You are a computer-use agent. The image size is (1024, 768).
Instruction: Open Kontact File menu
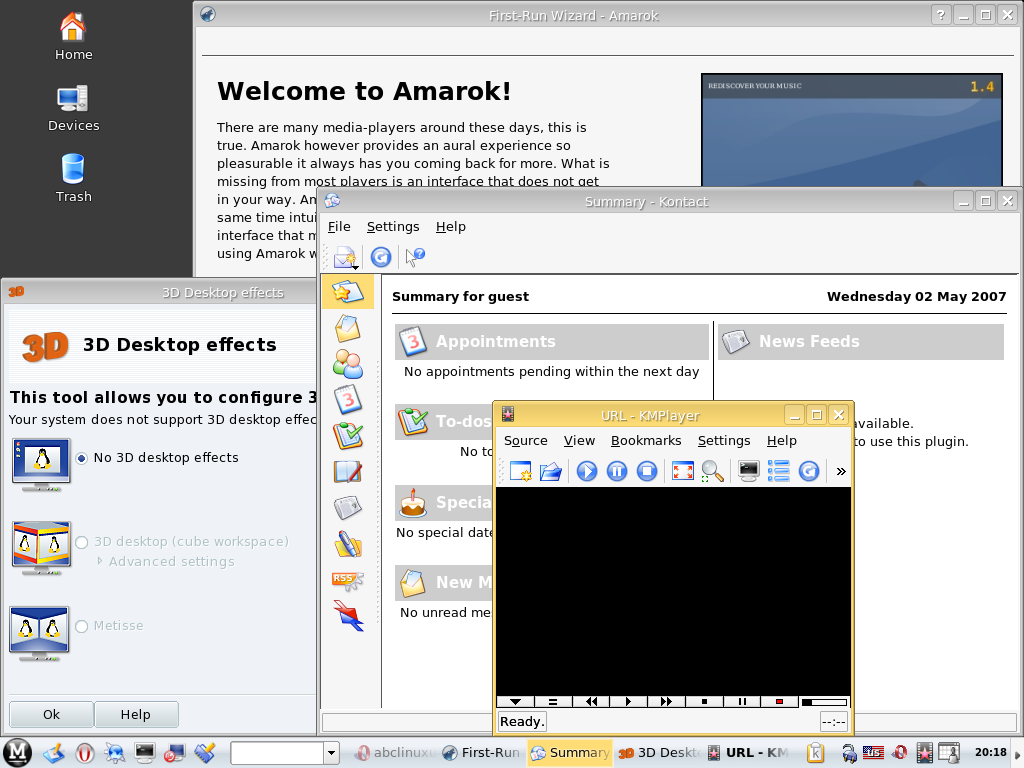(339, 227)
